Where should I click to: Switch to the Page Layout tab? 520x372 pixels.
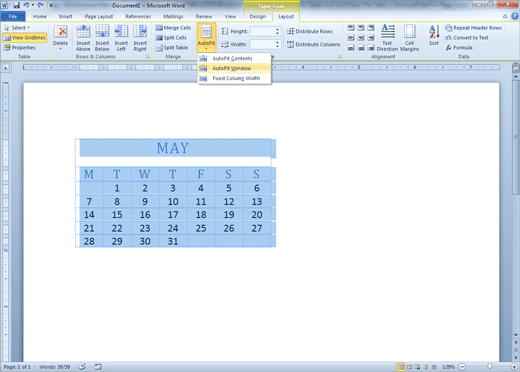99,16
